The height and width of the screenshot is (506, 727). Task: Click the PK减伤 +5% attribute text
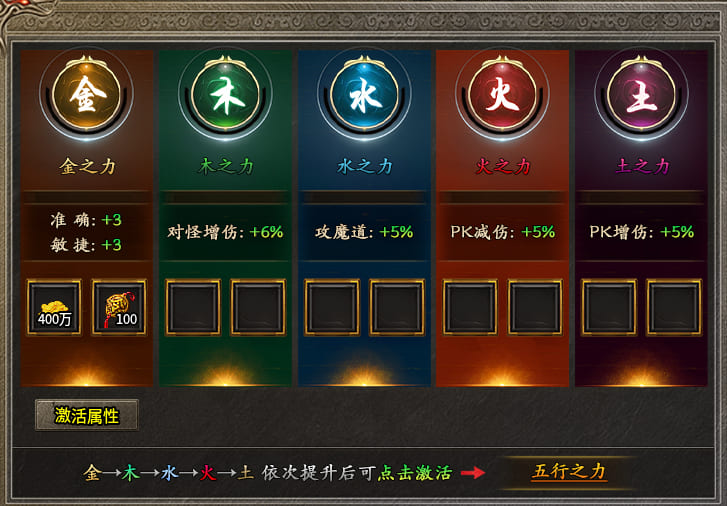503,232
